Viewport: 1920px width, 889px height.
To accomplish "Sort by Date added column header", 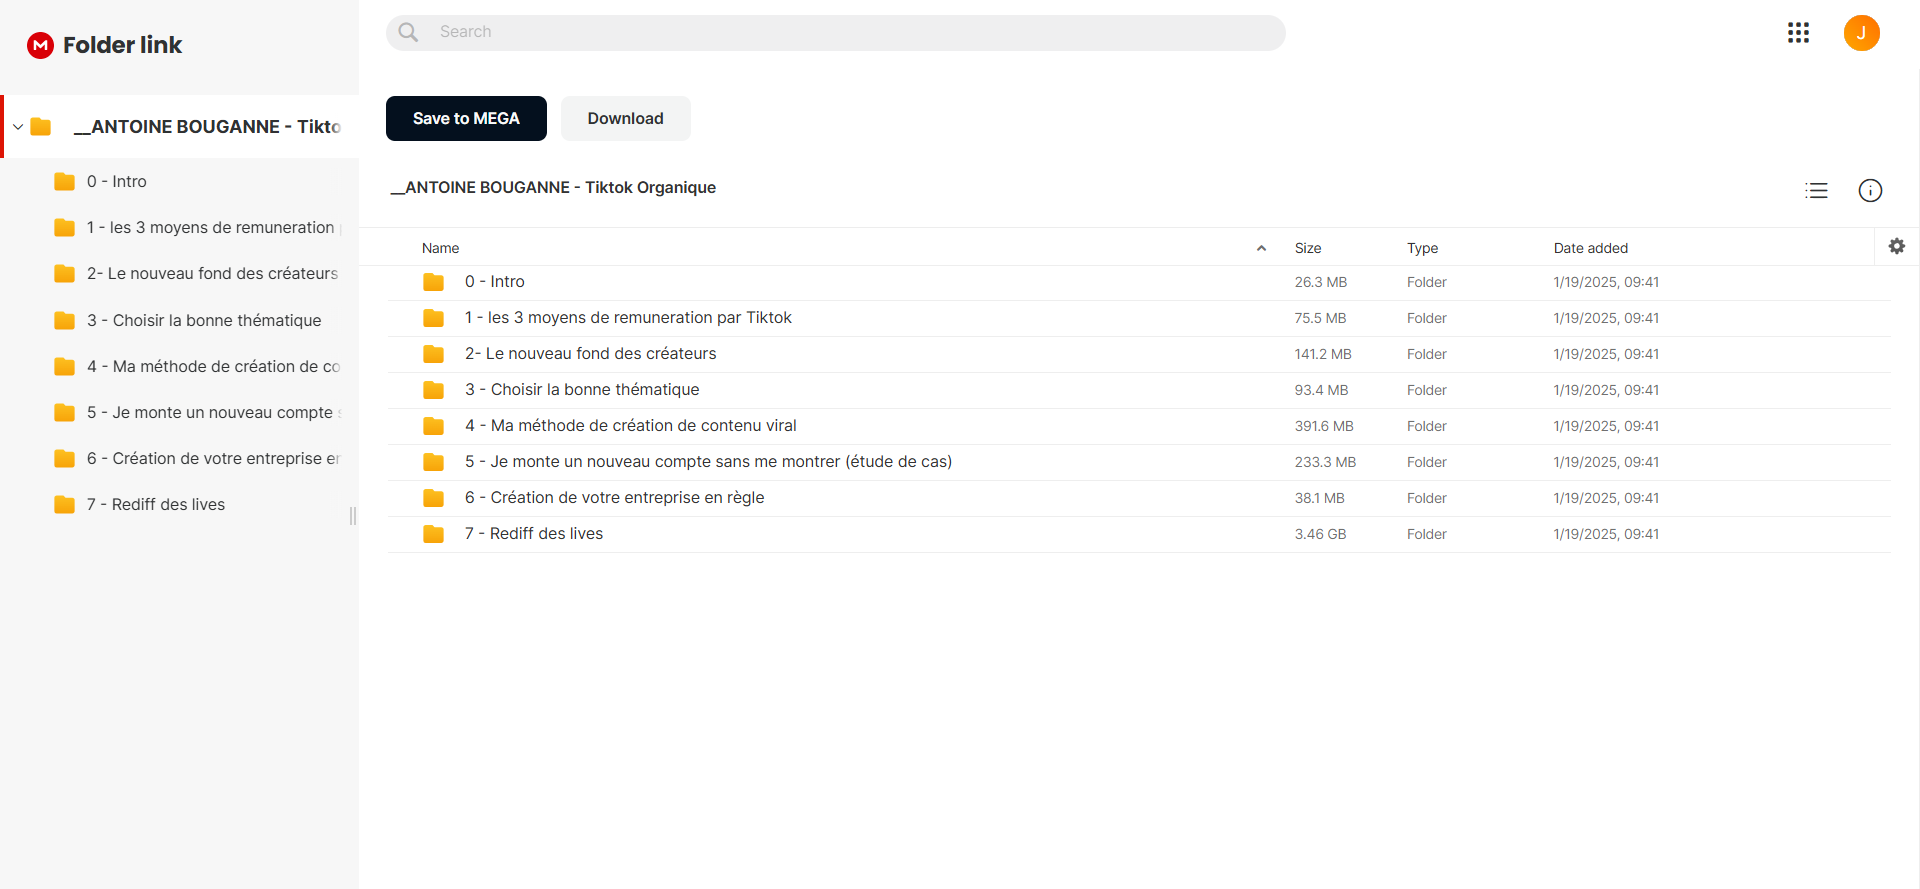I will pyautogui.click(x=1590, y=248).
